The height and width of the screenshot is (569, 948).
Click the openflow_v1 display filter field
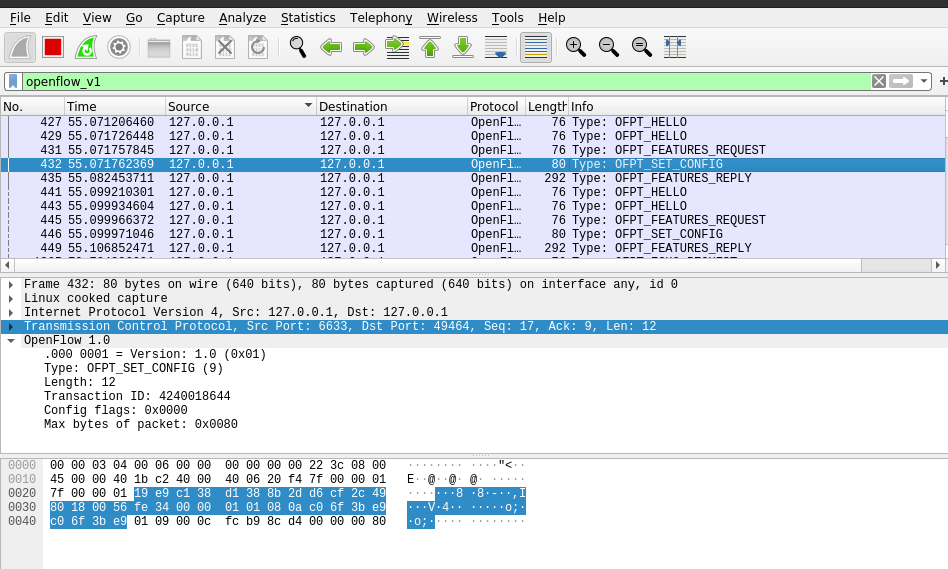tap(446, 82)
